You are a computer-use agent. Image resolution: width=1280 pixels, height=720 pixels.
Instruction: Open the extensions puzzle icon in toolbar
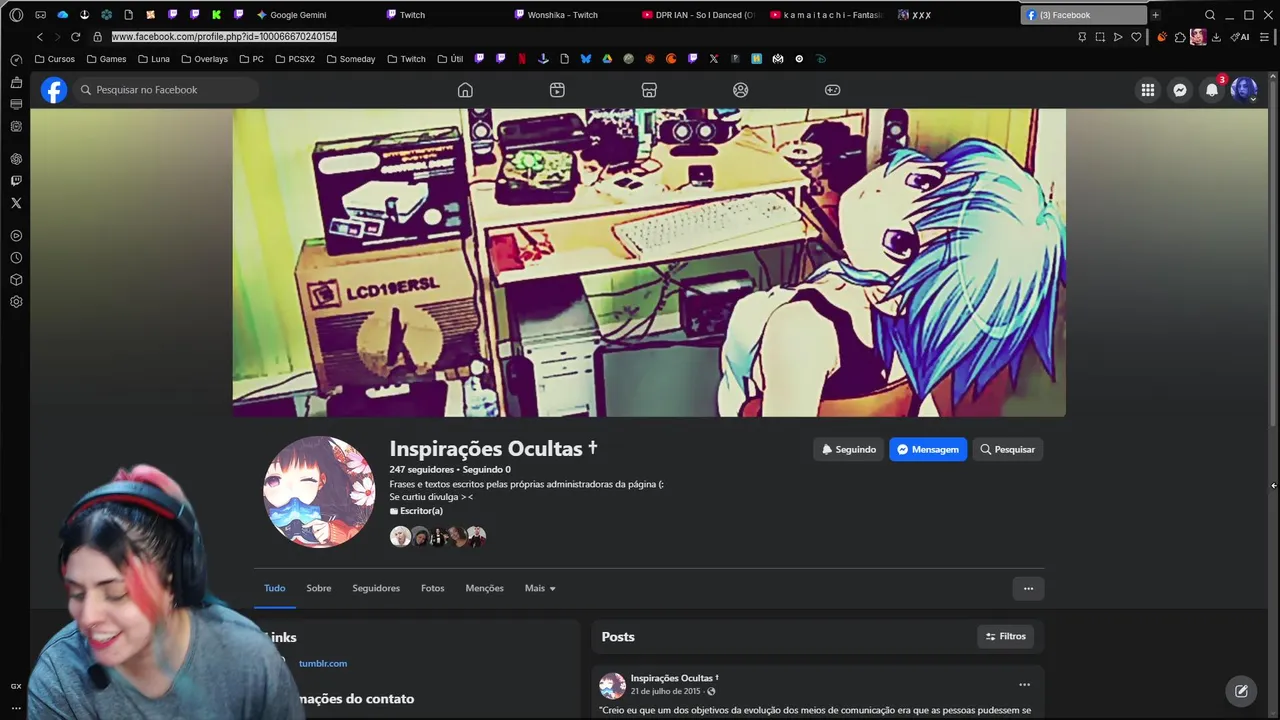pos(1180,37)
